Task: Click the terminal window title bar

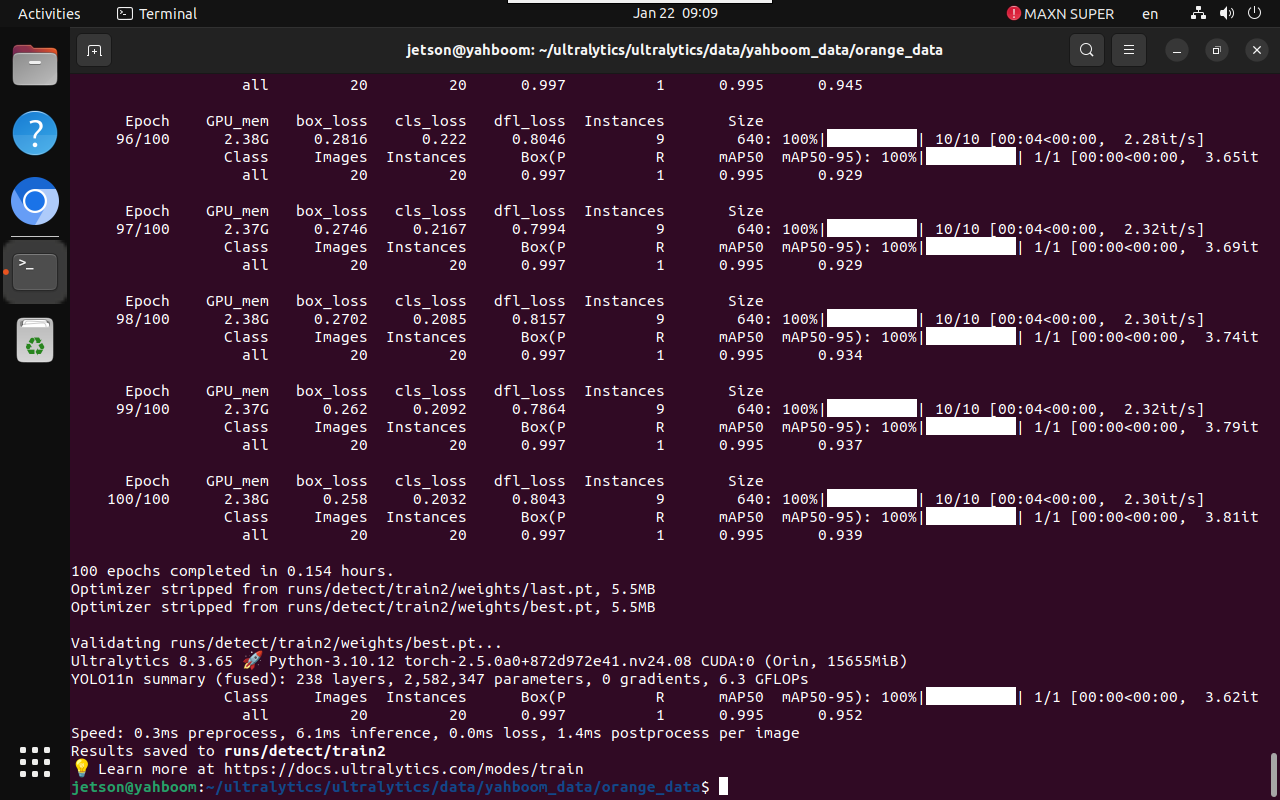Action: (x=674, y=50)
